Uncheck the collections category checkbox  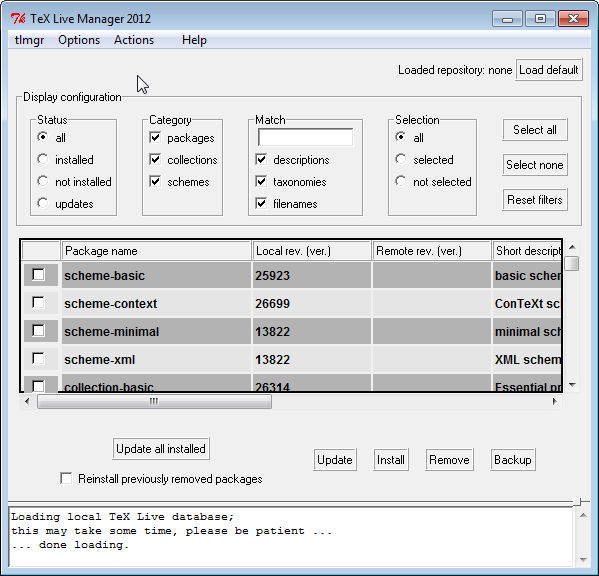(155, 159)
